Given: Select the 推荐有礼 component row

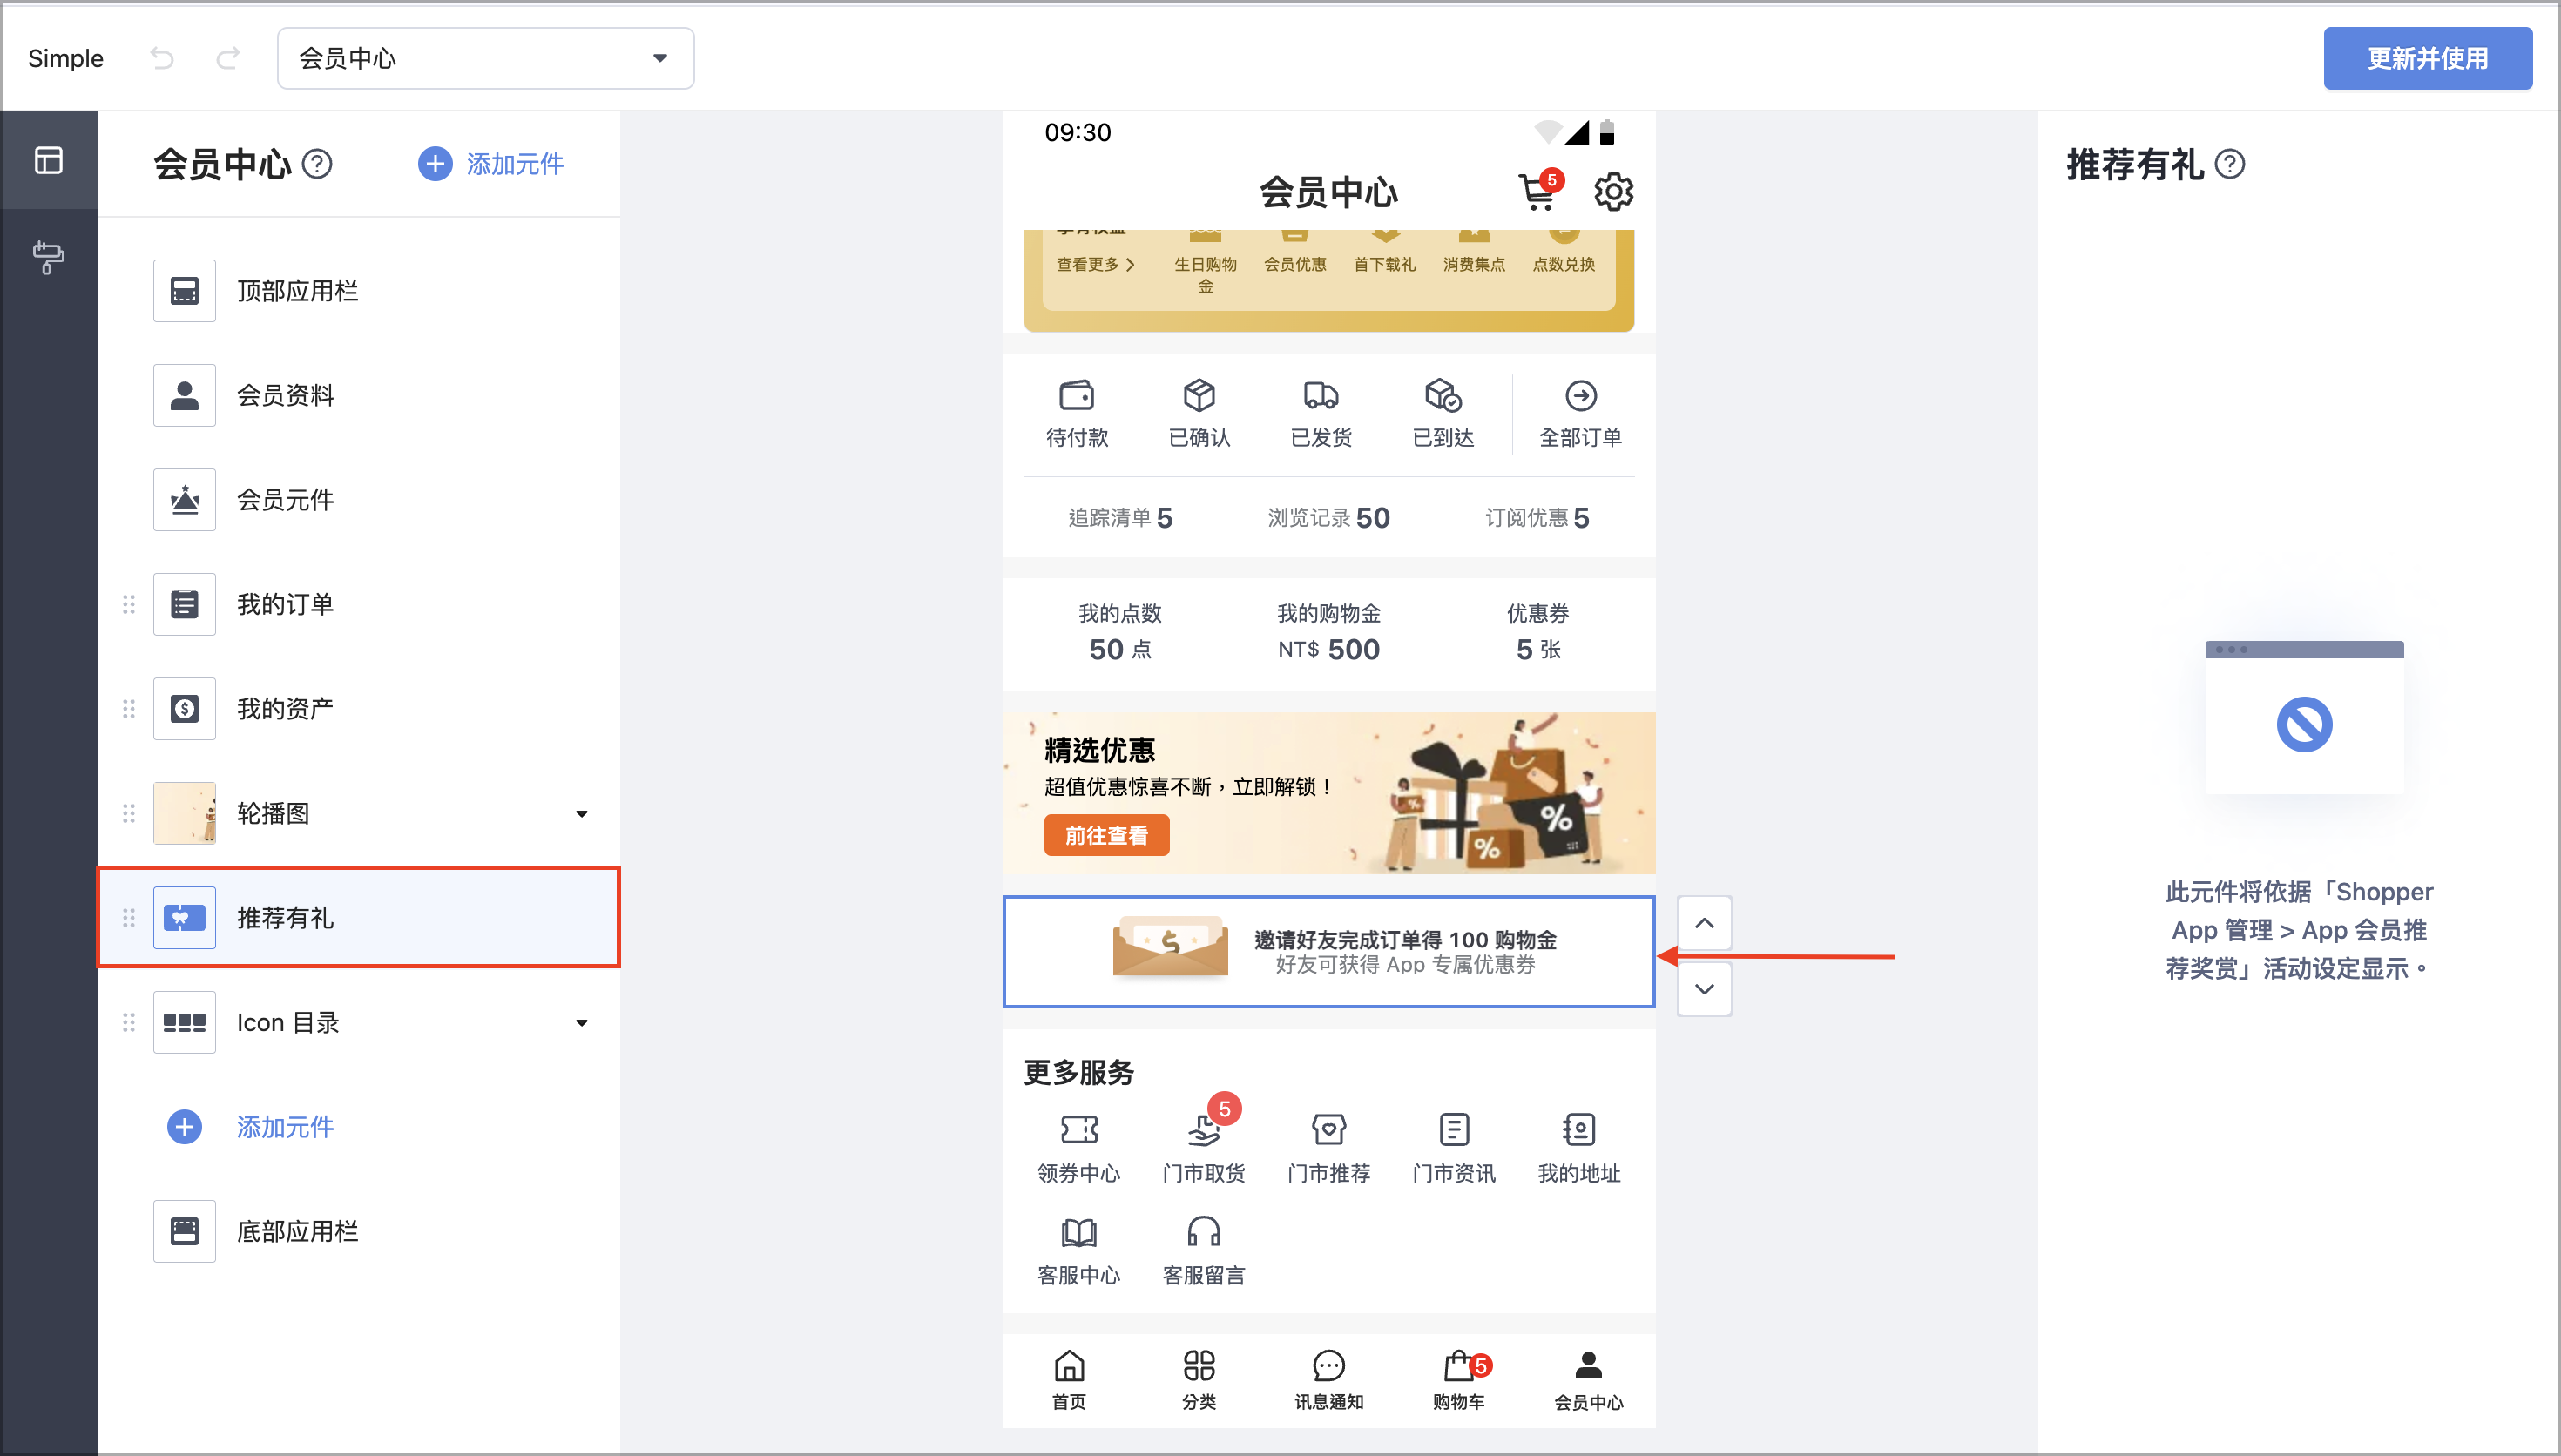Looking at the screenshot, I should click(359, 917).
